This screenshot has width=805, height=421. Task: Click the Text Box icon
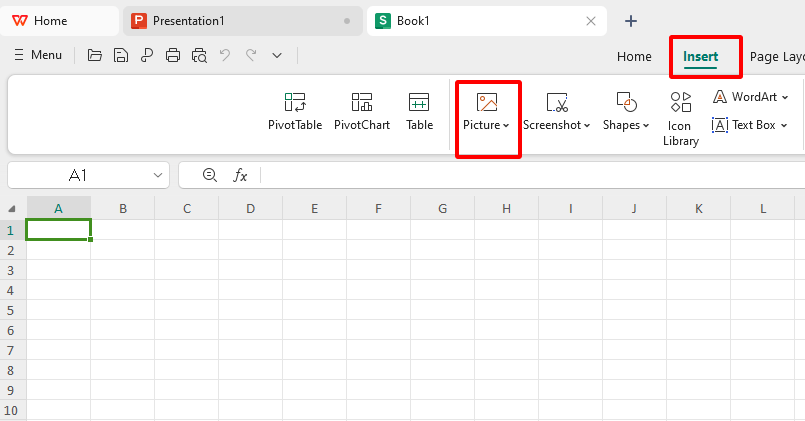click(720, 125)
